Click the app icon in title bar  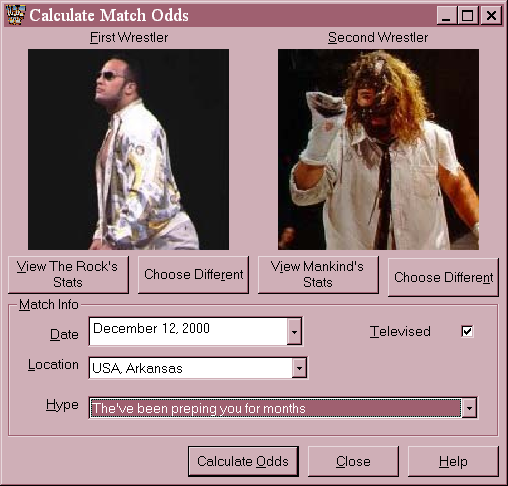pos(15,15)
